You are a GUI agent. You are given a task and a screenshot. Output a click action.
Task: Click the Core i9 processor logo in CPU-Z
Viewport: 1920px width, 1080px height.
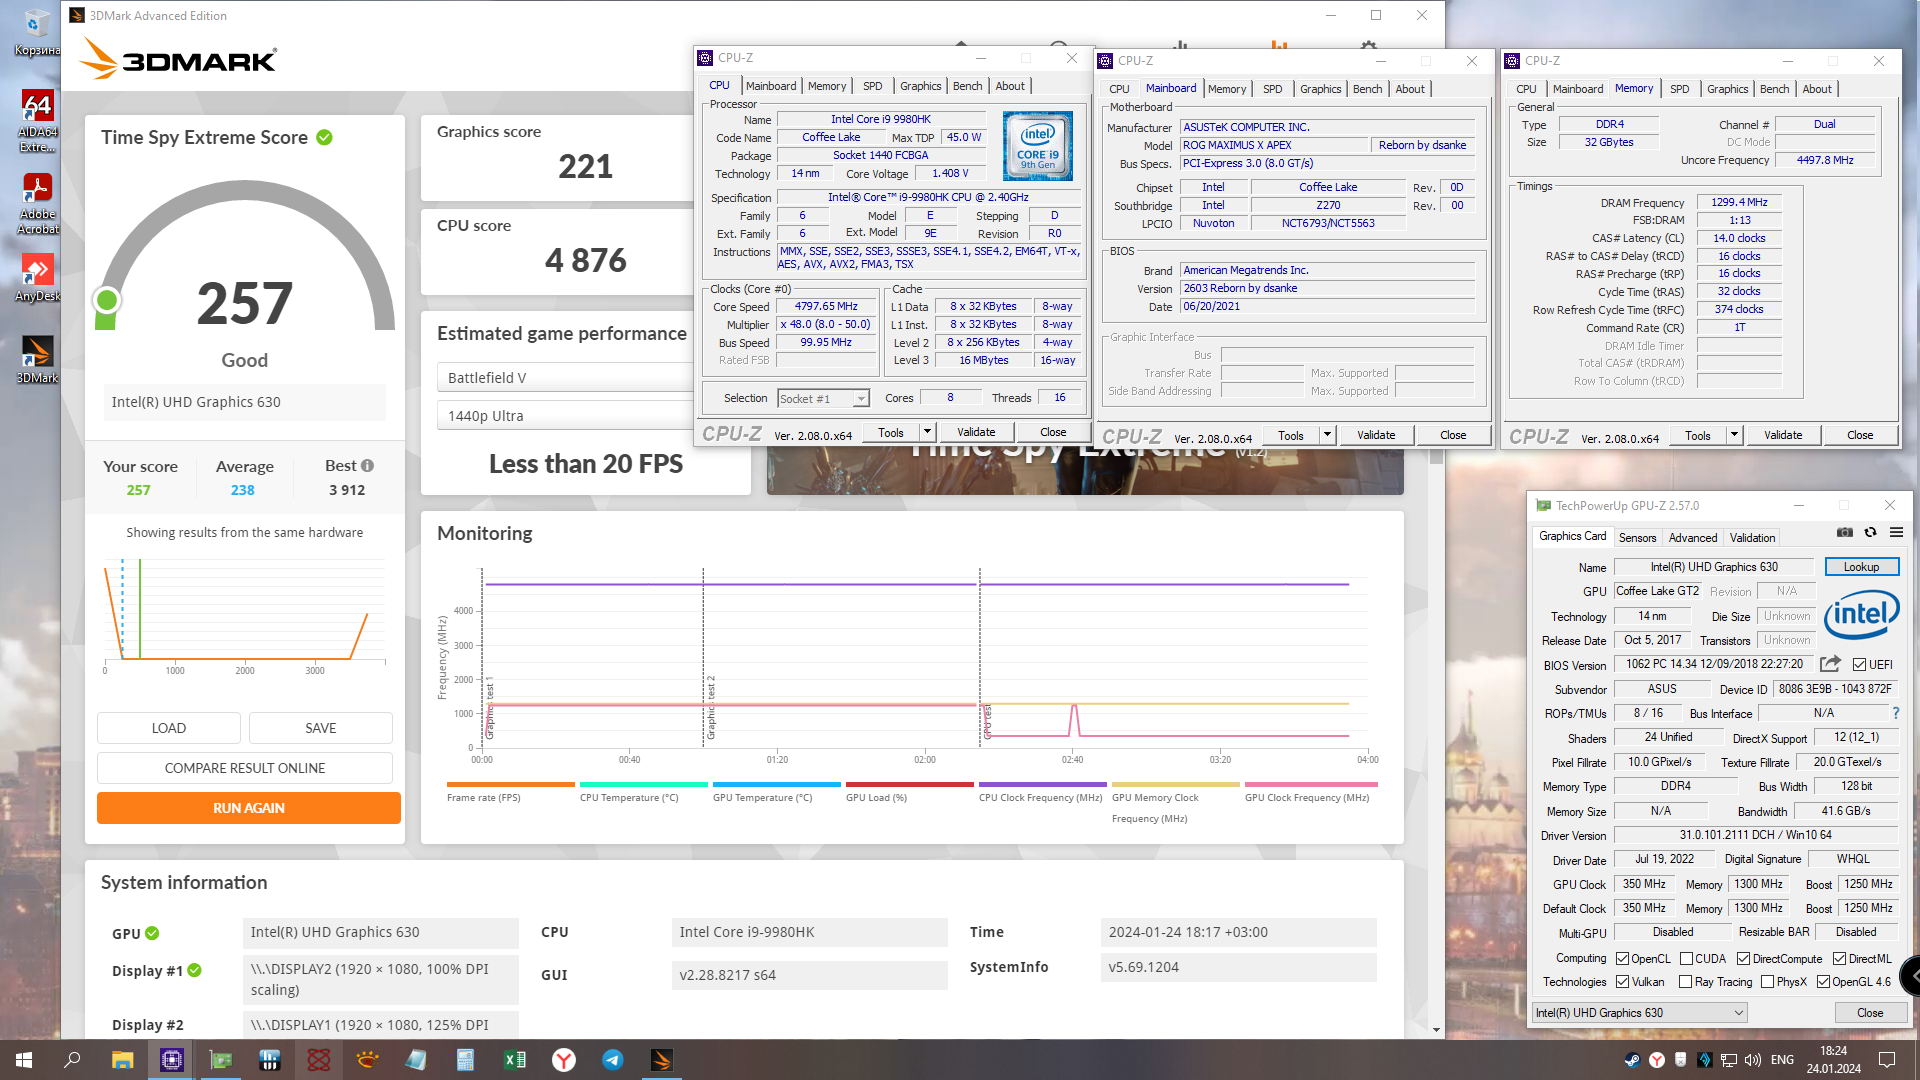coord(1038,146)
